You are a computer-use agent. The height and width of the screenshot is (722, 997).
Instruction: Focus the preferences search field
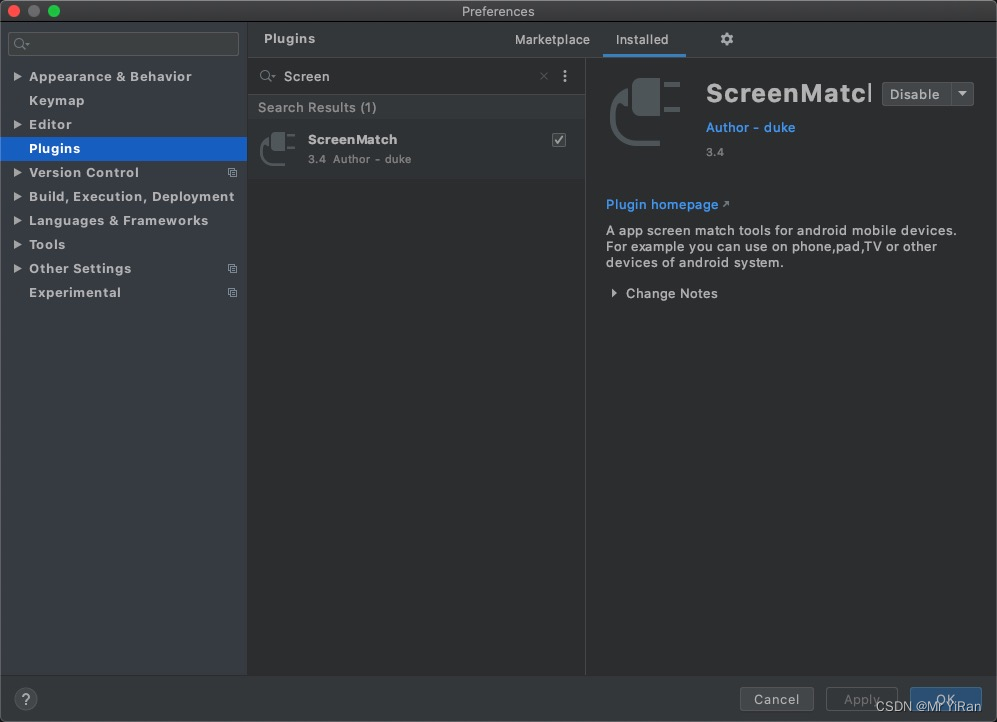click(x=123, y=44)
